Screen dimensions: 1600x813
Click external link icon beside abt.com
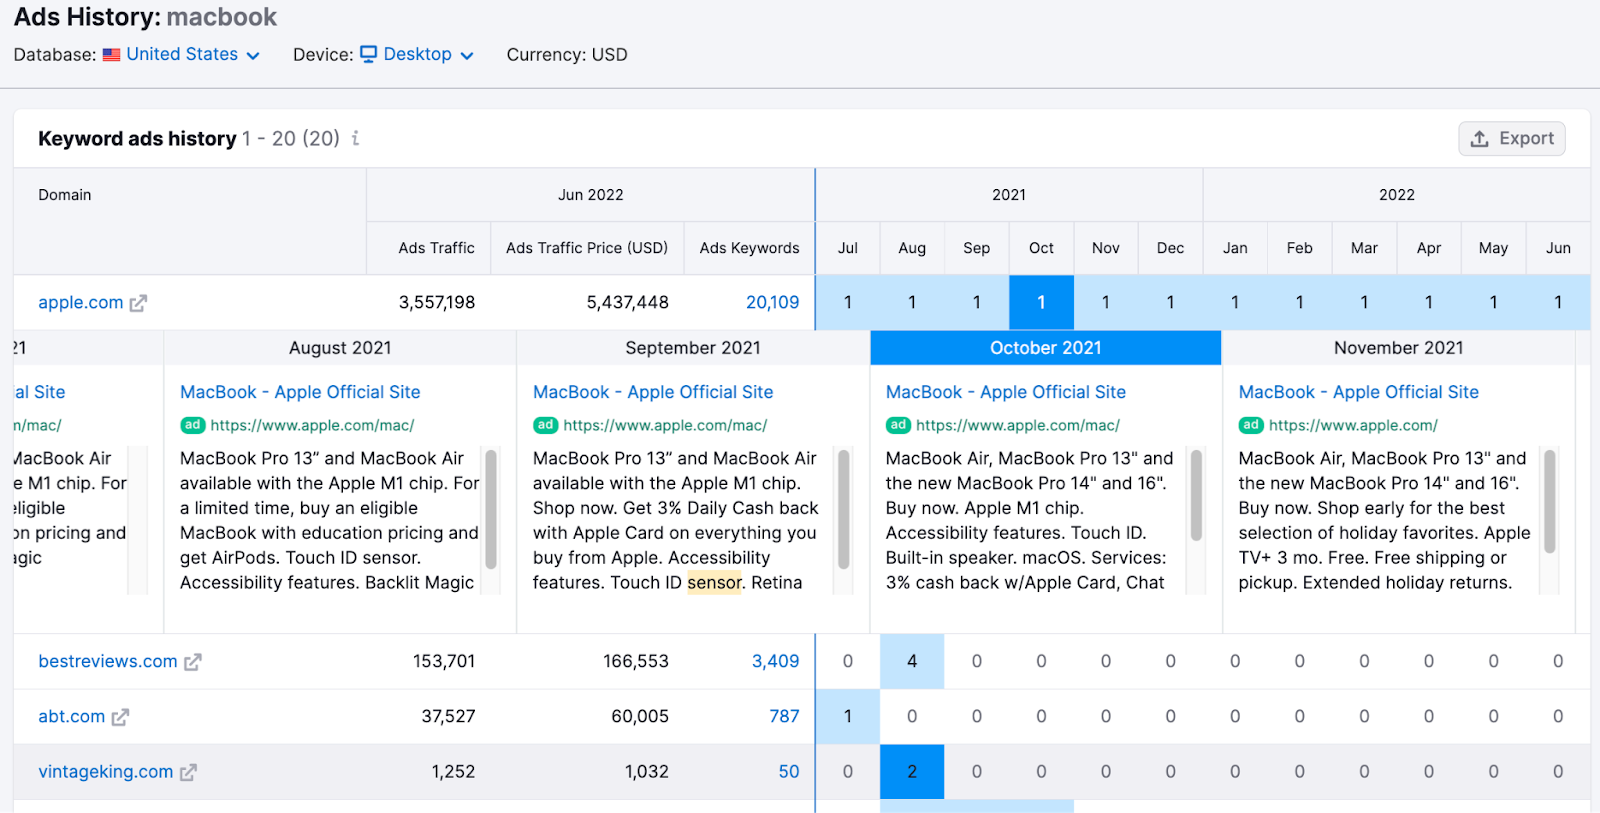pyautogui.click(x=120, y=717)
